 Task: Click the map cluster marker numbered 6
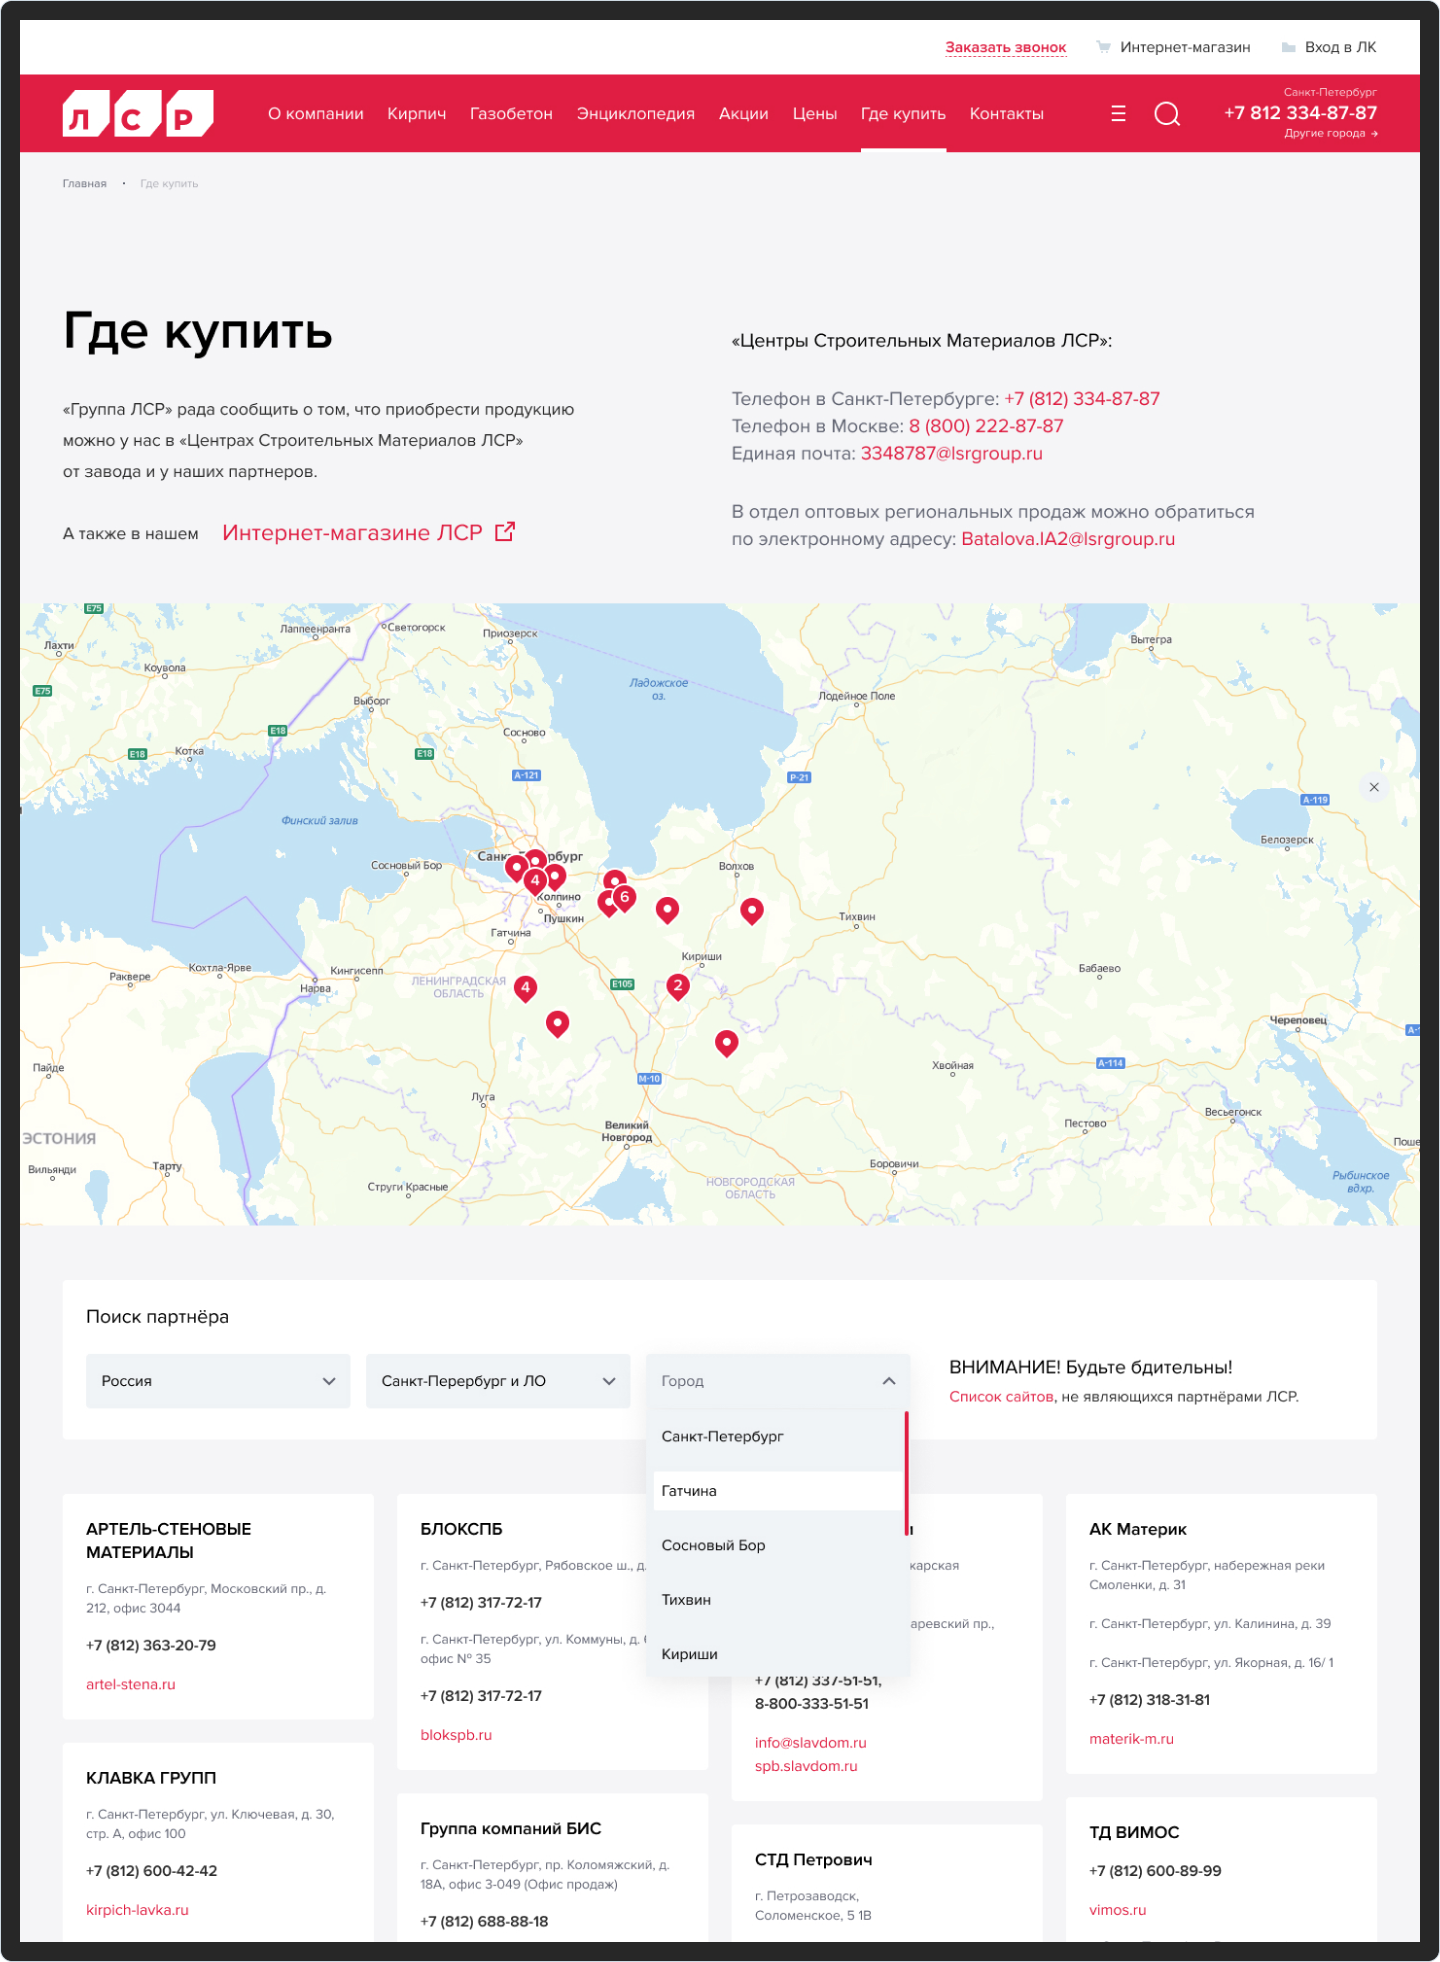[625, 897]
